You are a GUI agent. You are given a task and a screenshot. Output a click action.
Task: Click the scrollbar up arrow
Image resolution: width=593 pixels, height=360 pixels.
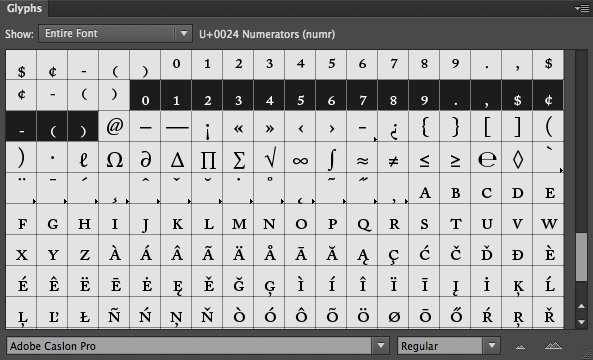pos(582,306)
